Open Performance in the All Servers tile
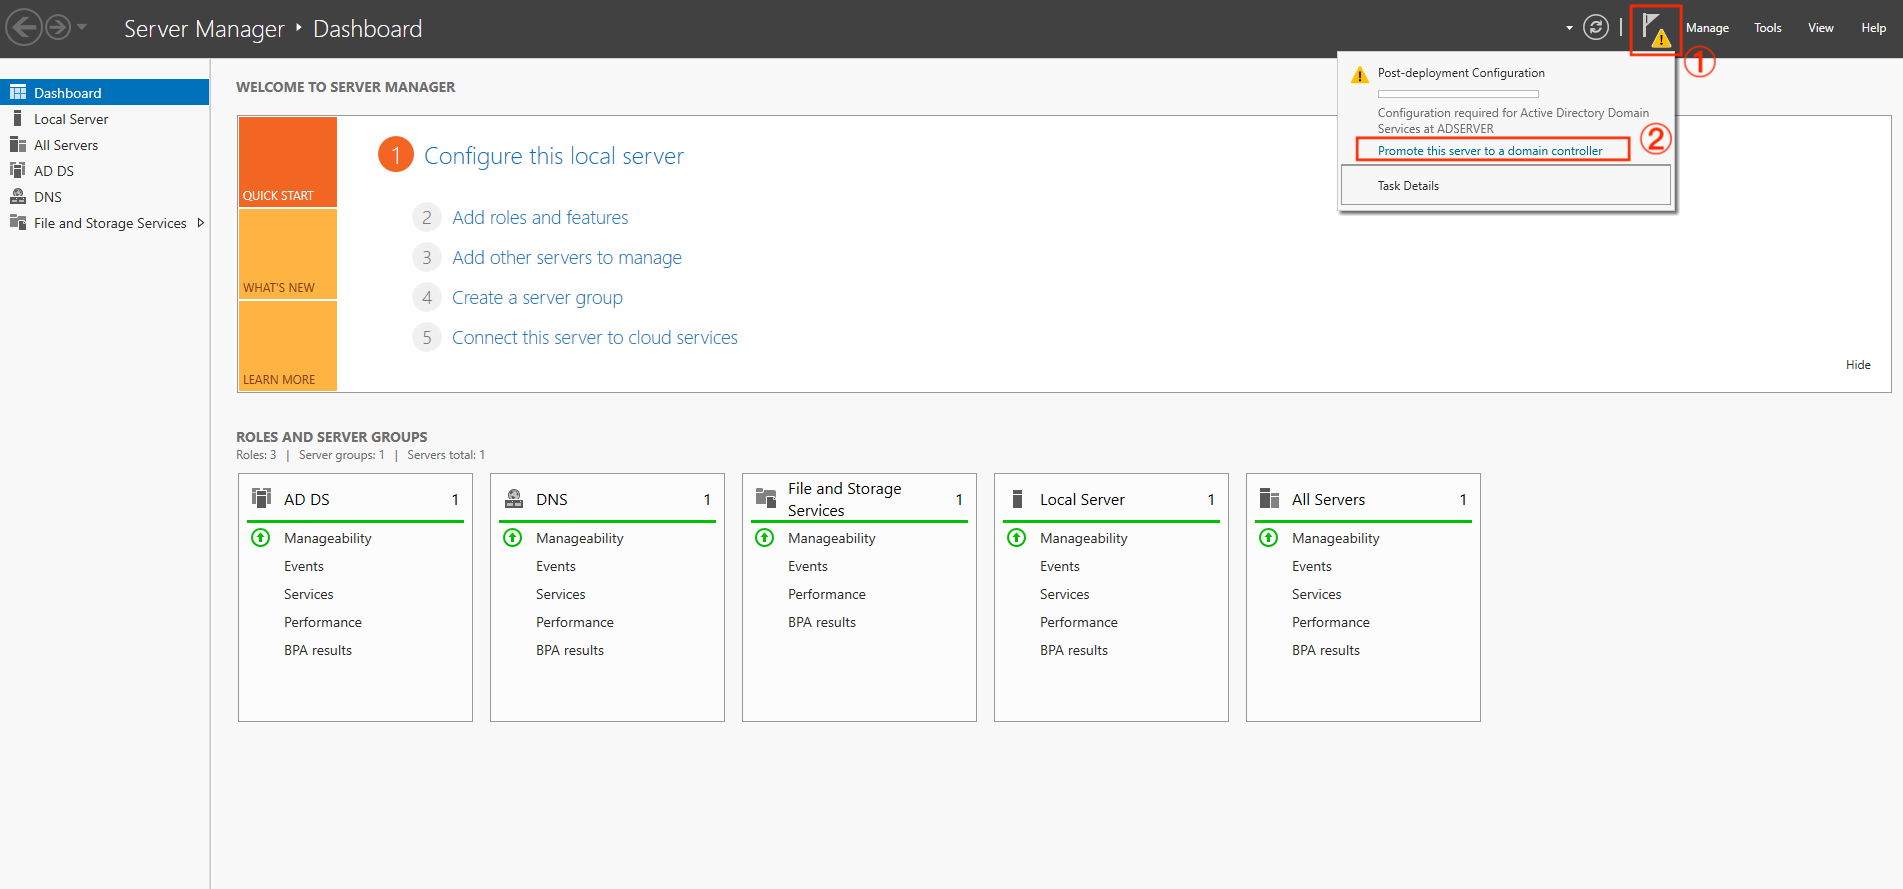Image resolution: width=1903 pixels, height=889 pixels. pyautogui.click(x=1331, y=622)
